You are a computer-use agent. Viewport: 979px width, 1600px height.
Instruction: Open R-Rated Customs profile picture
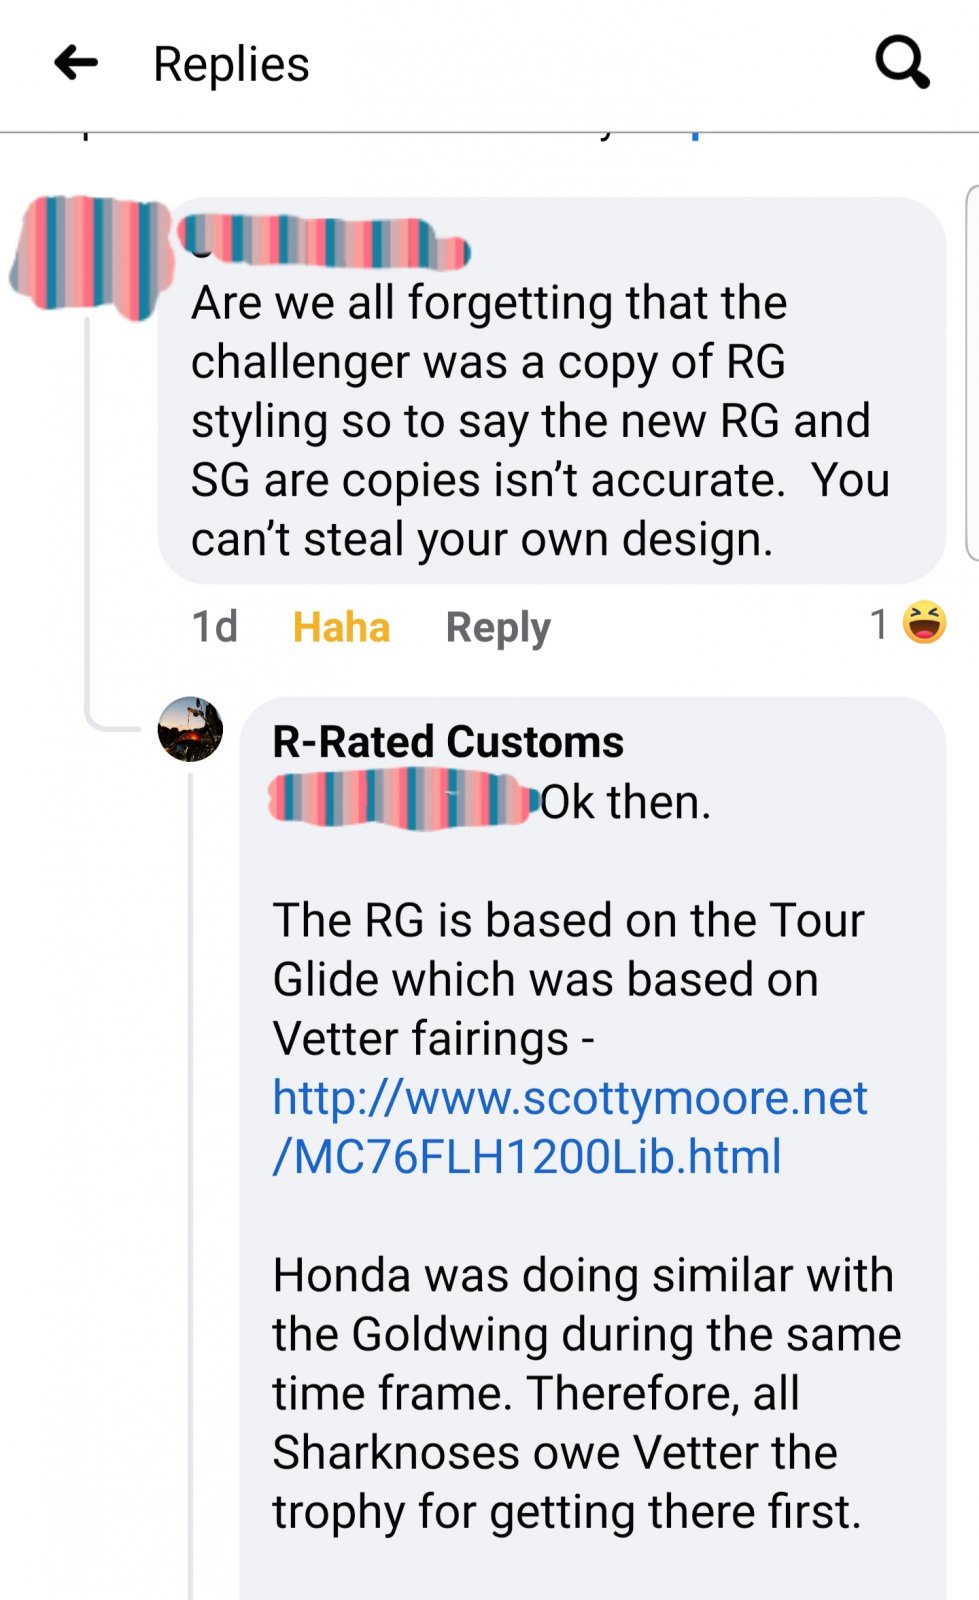point(190,729)
